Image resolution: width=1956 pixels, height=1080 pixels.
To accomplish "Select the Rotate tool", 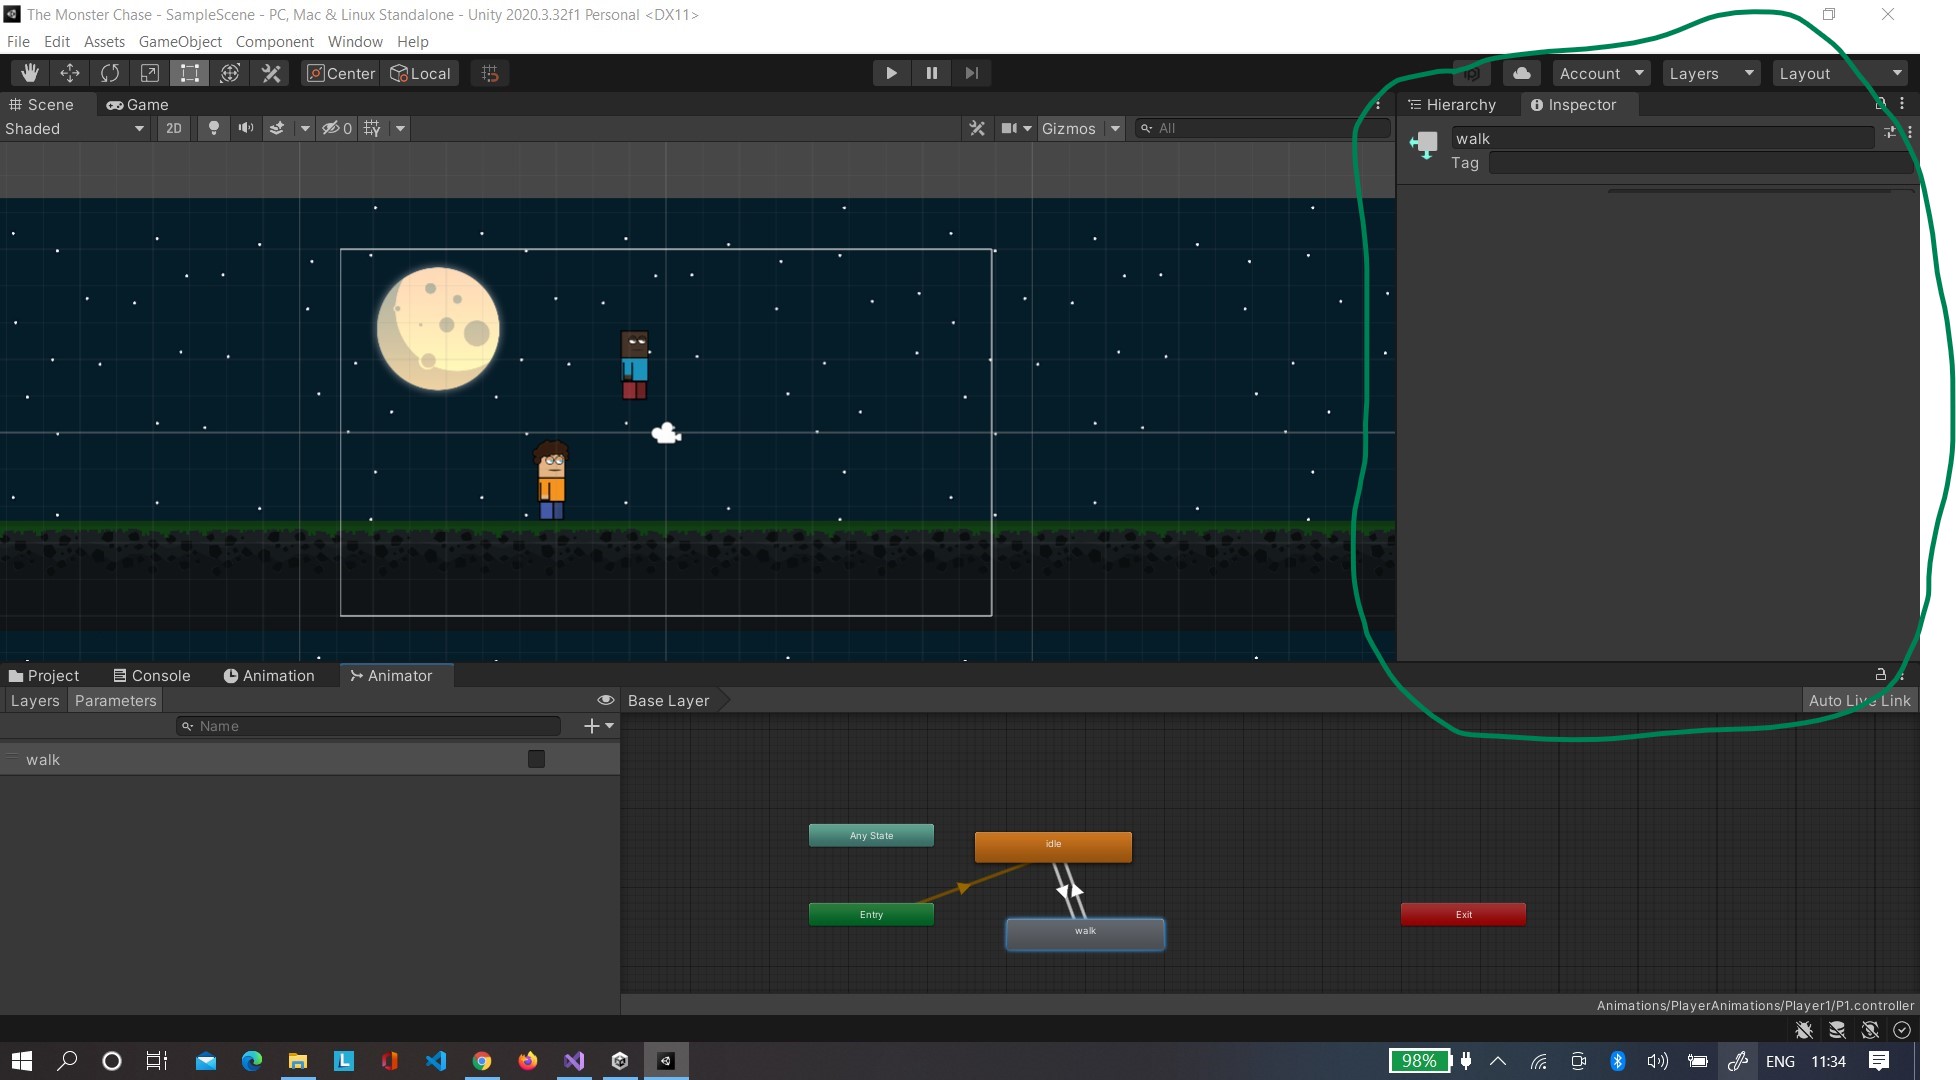I will tap(110, 73).
